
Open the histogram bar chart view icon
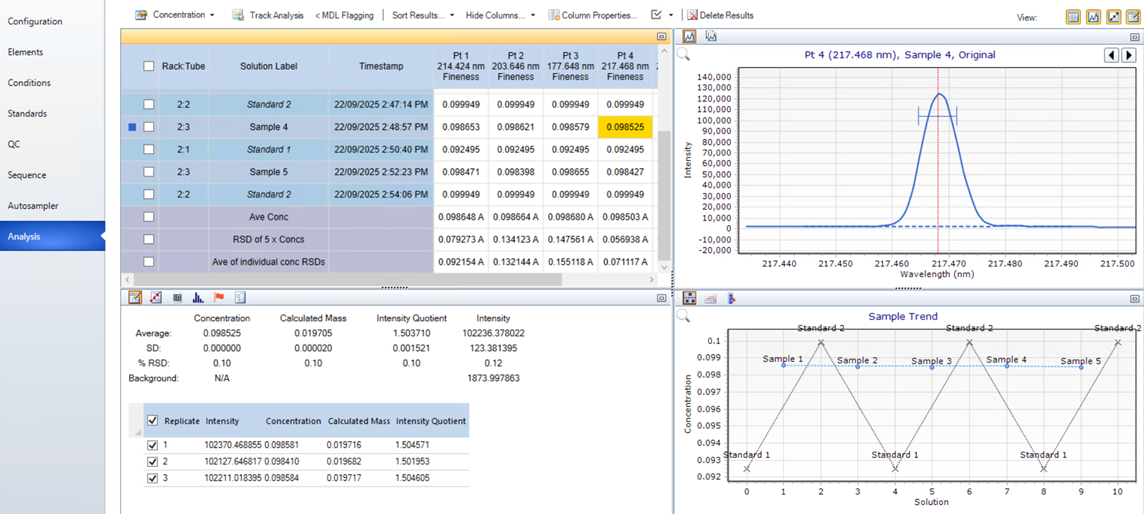click(x=198, y=298)
